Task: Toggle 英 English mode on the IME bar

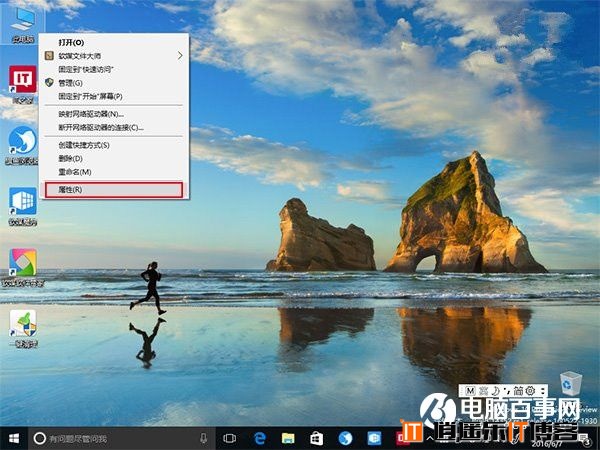Action: (483, 391)
